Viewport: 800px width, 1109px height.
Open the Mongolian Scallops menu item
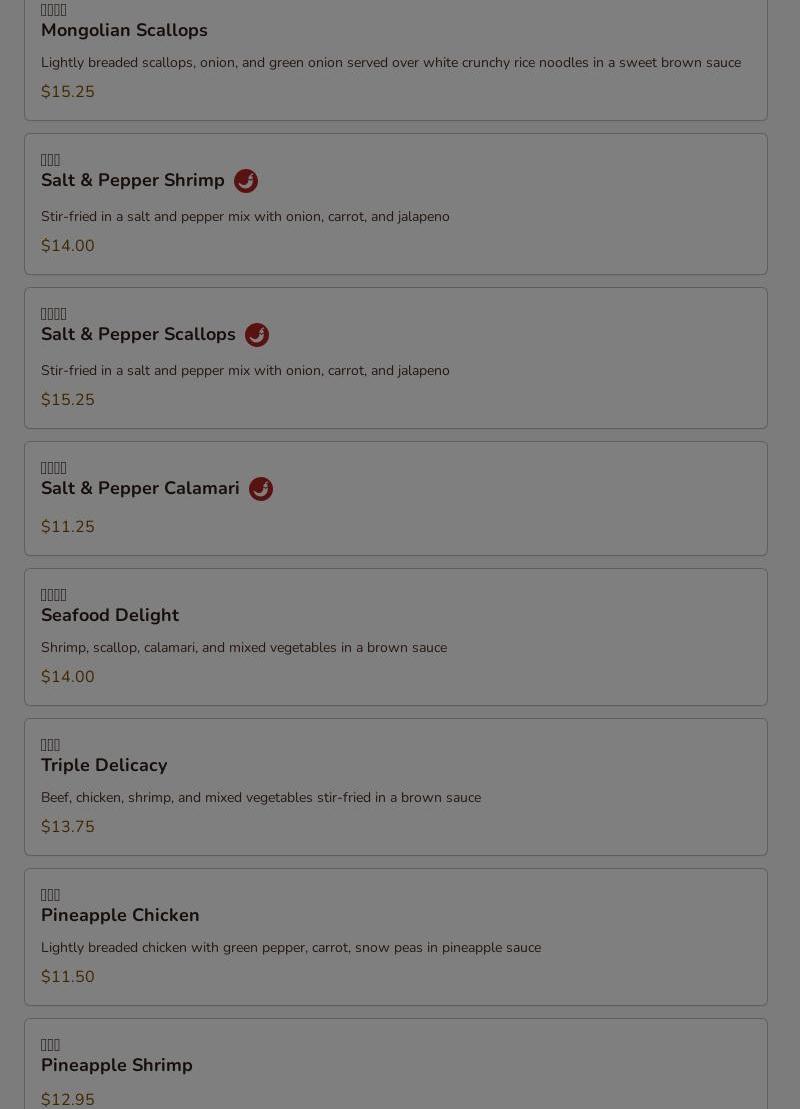click(x=124, y=31)
